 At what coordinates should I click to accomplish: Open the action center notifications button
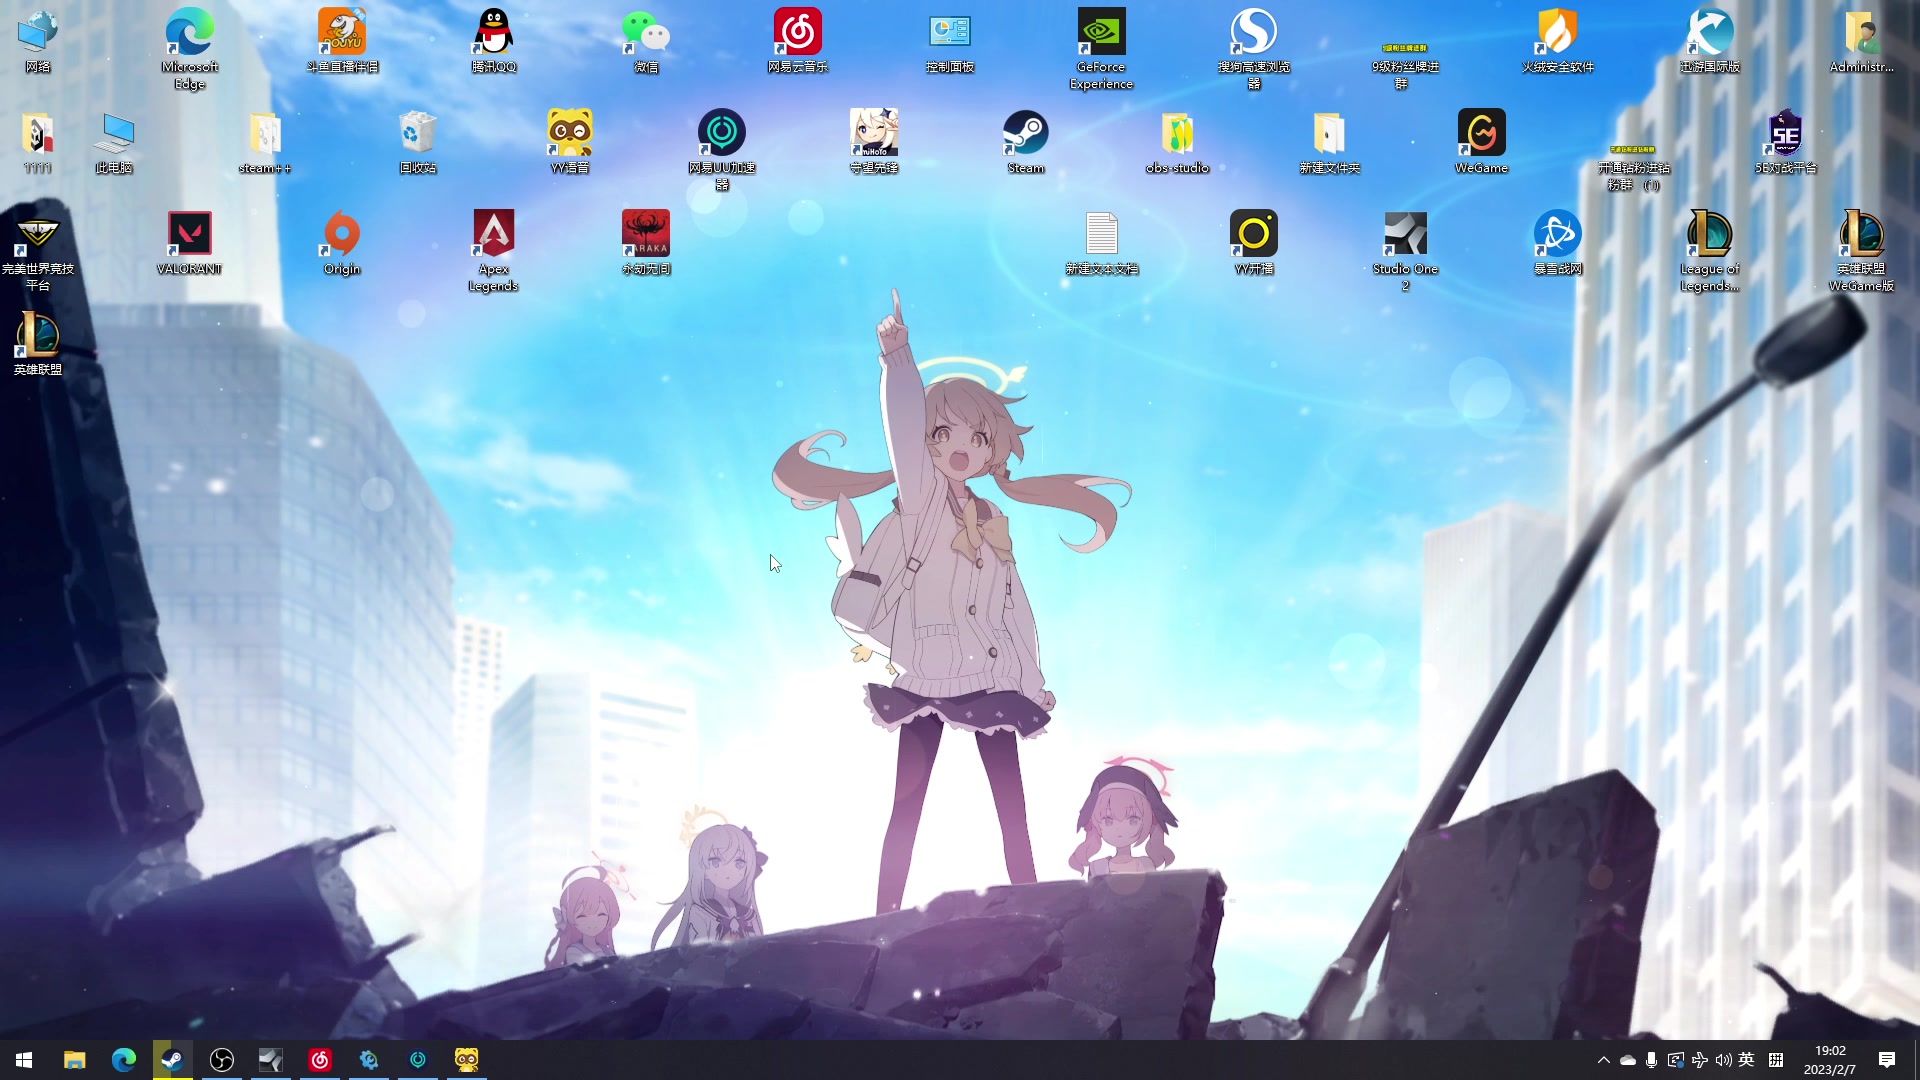point(1886,1060)
